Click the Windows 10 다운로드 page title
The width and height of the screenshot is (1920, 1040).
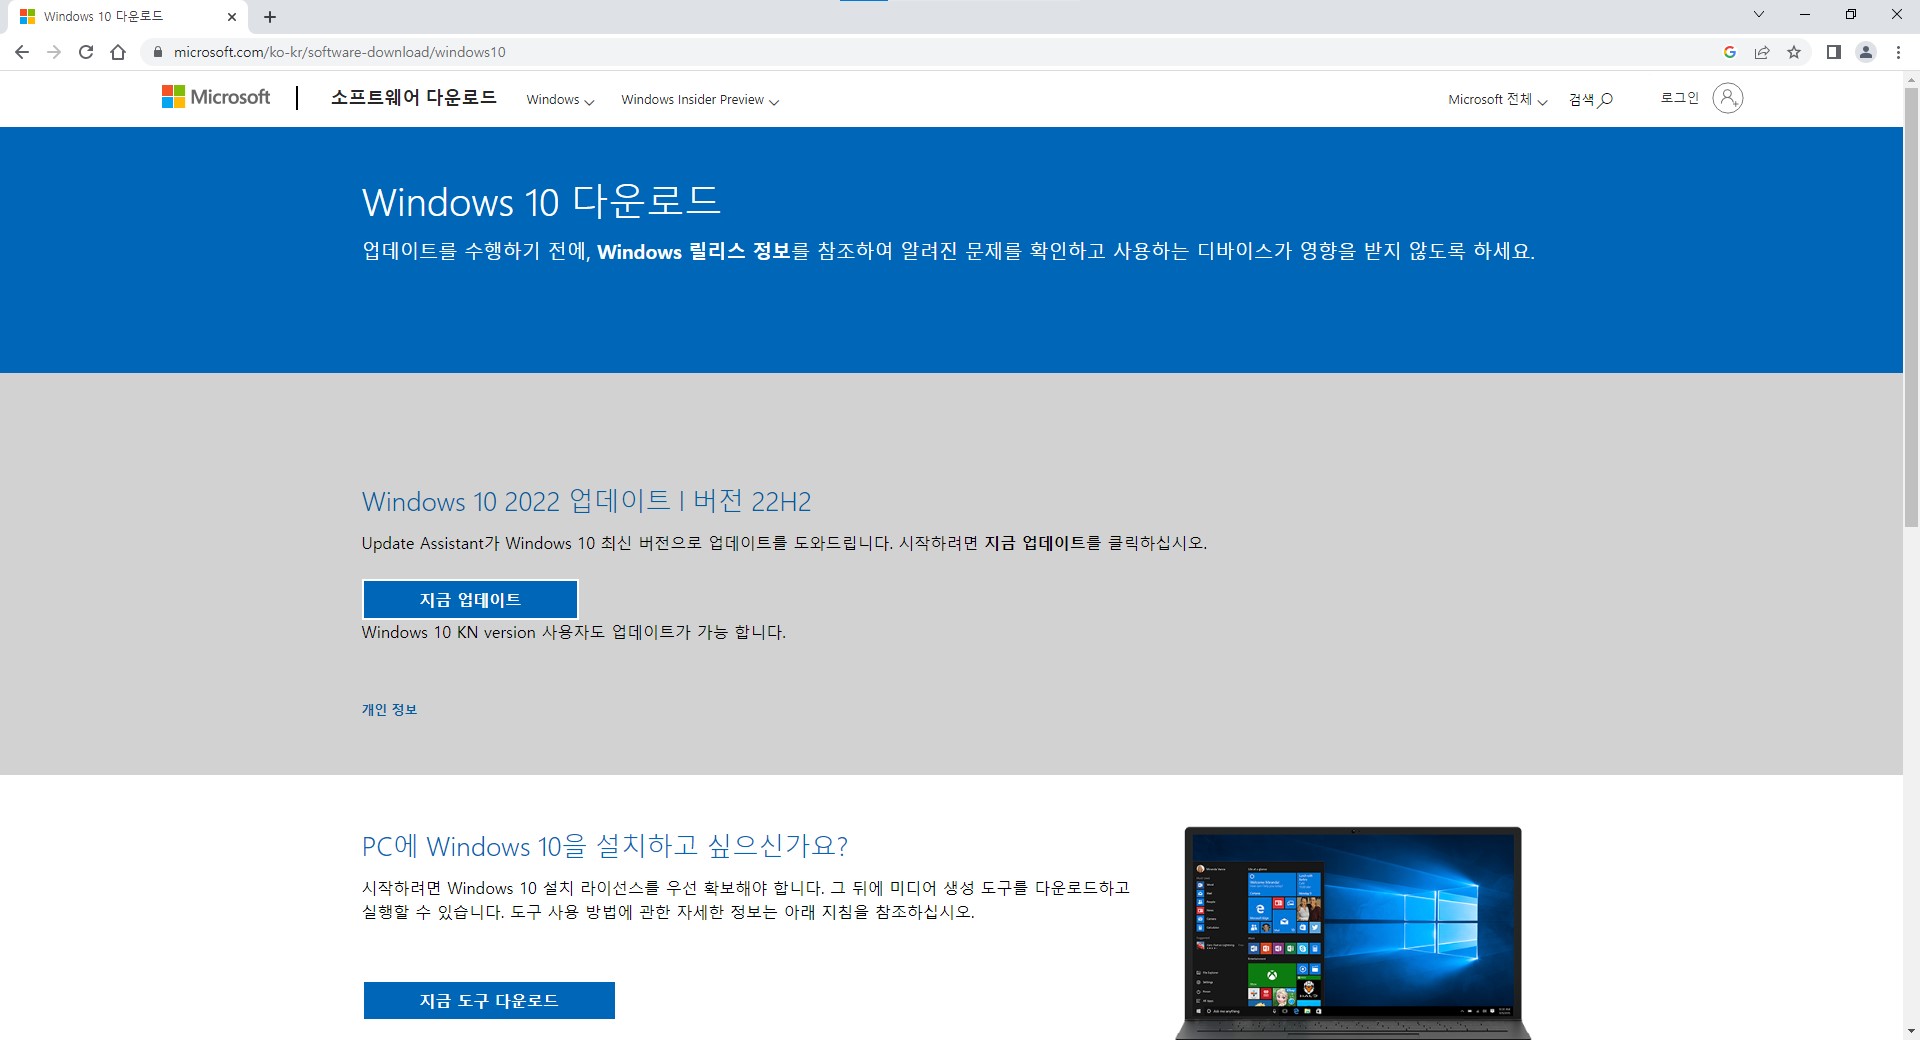click(541, 202)
